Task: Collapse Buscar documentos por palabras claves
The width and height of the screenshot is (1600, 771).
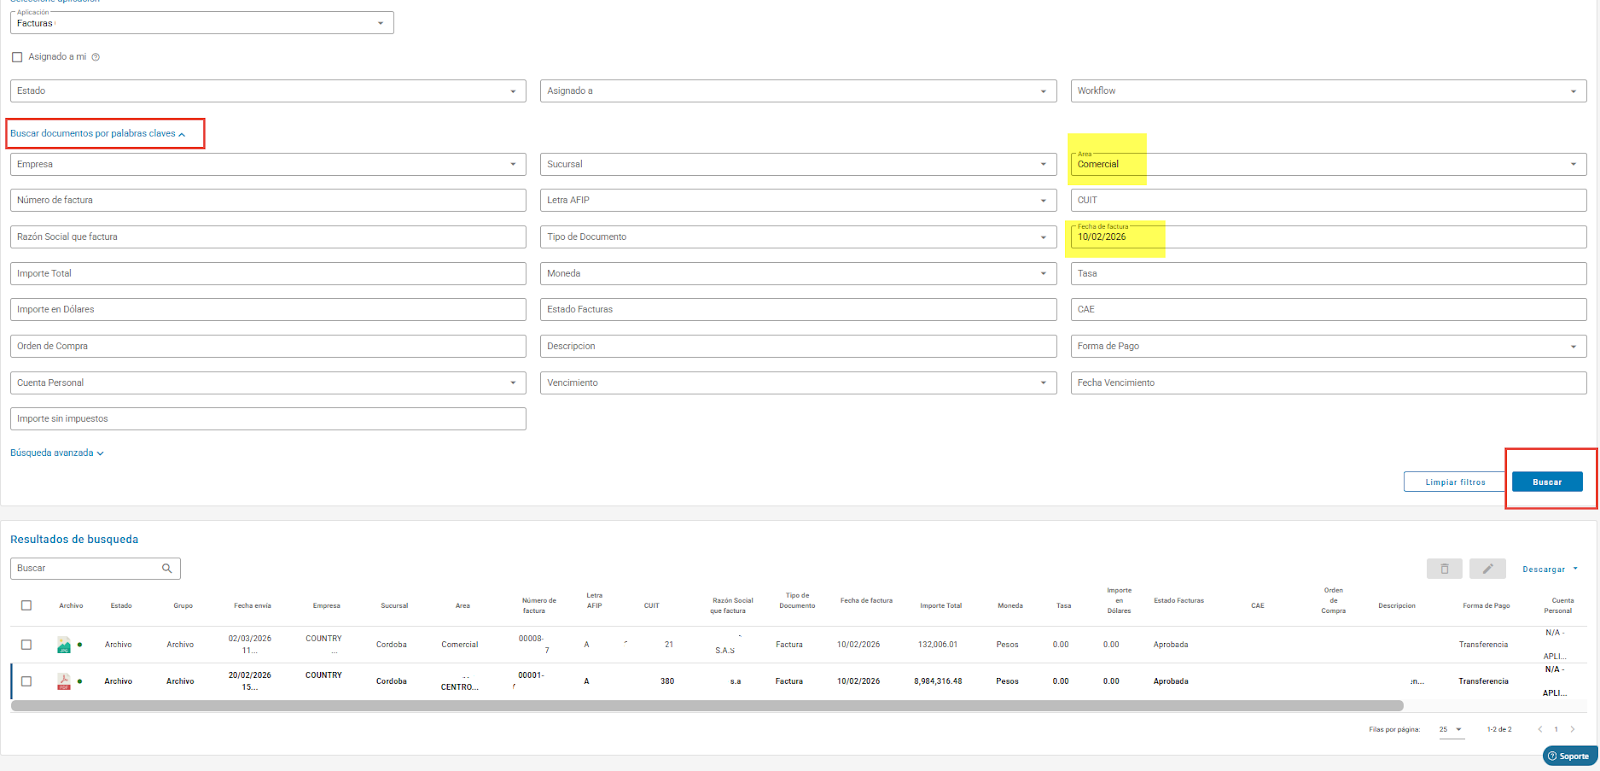Action: click(98, 133)
